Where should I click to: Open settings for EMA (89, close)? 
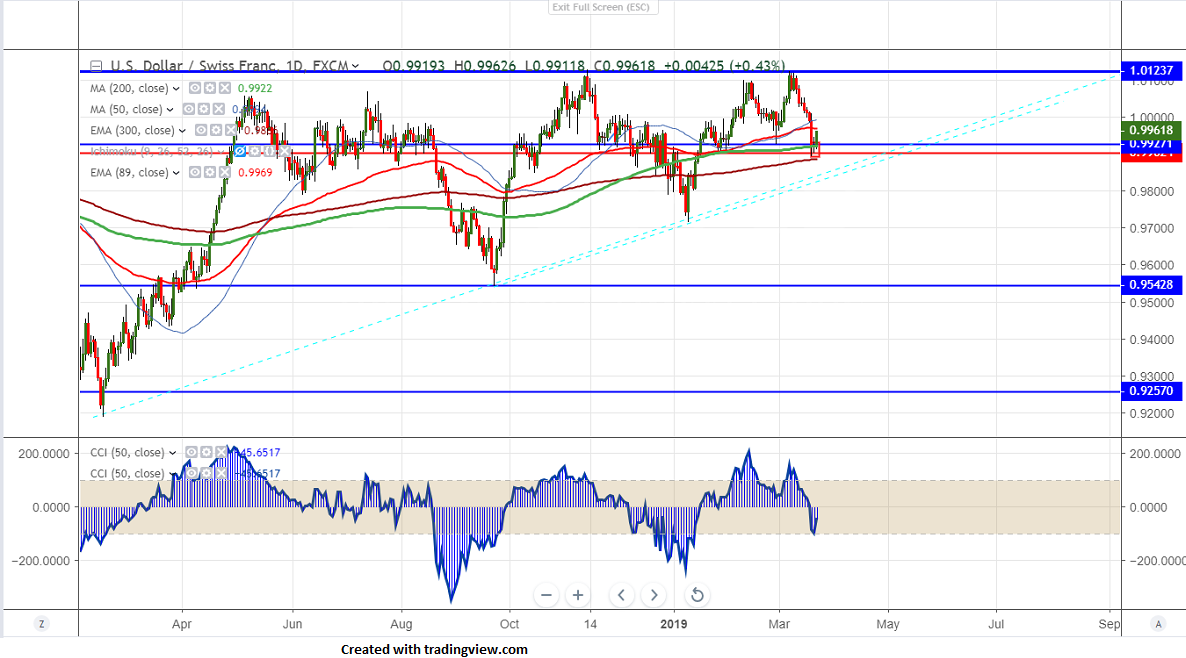pyautogui.click(x=210, y=172)
